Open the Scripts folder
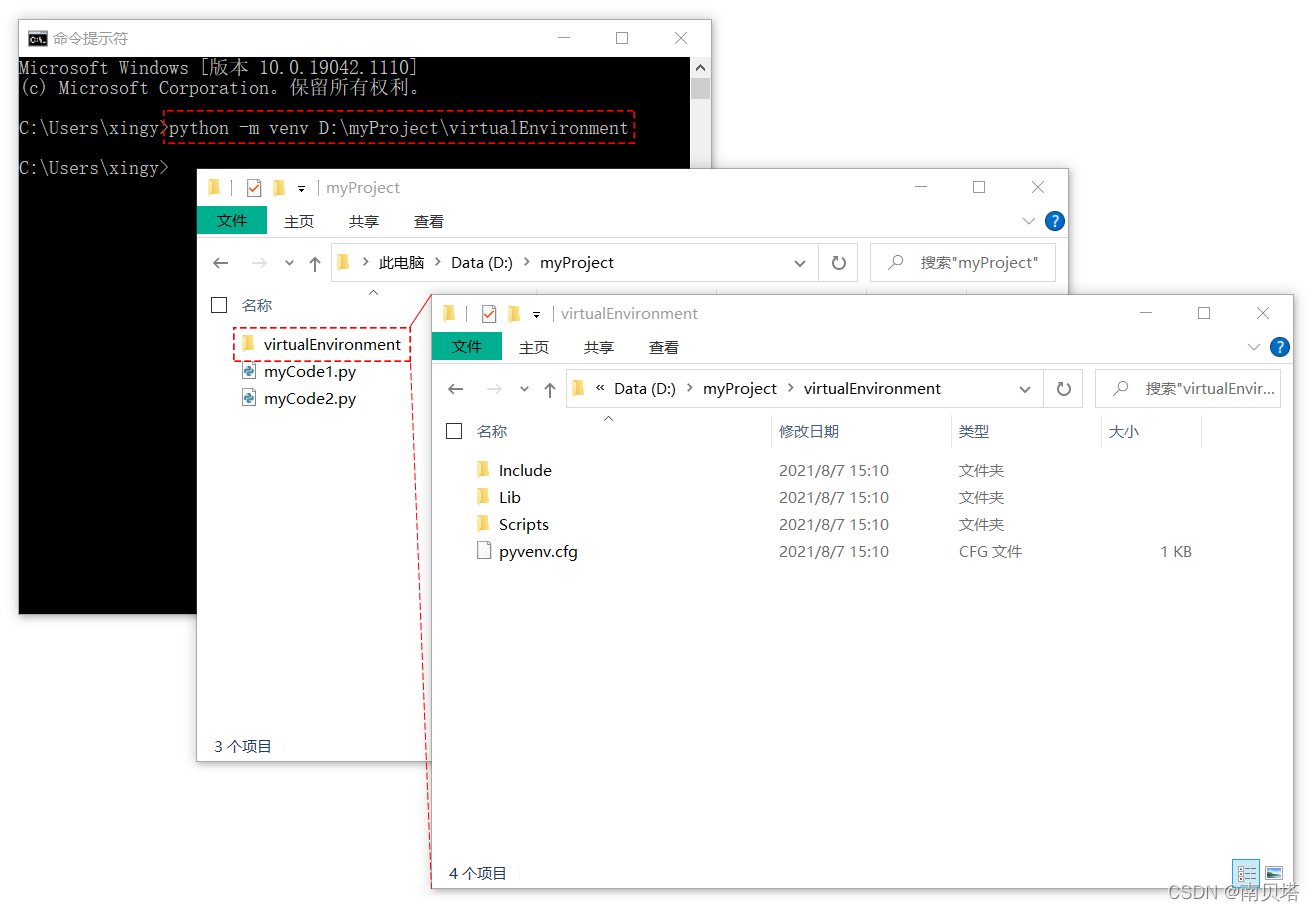Viewport: 1315px width, 911px height. [x=524, y=524]
